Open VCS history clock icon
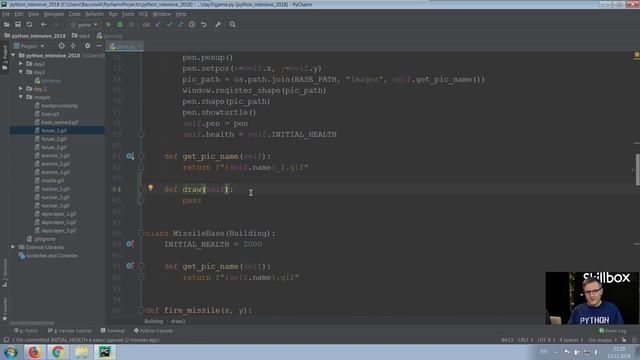The image size is (640, 360). point(192,24)
